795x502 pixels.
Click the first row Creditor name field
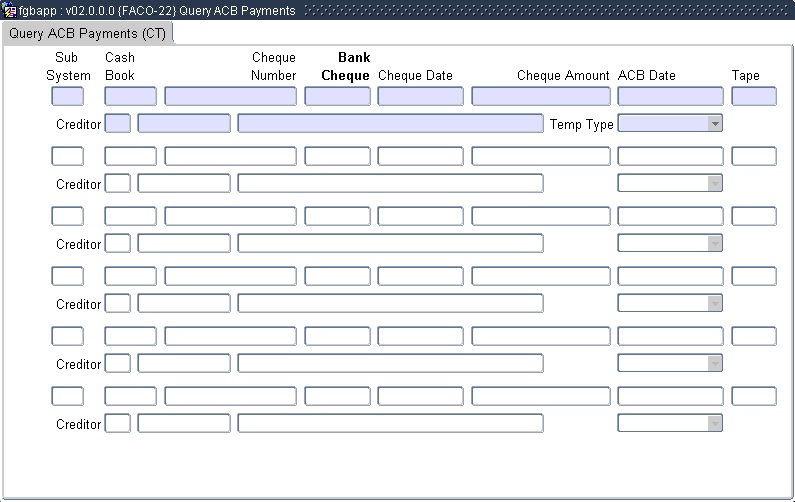[x=390, y=124]
